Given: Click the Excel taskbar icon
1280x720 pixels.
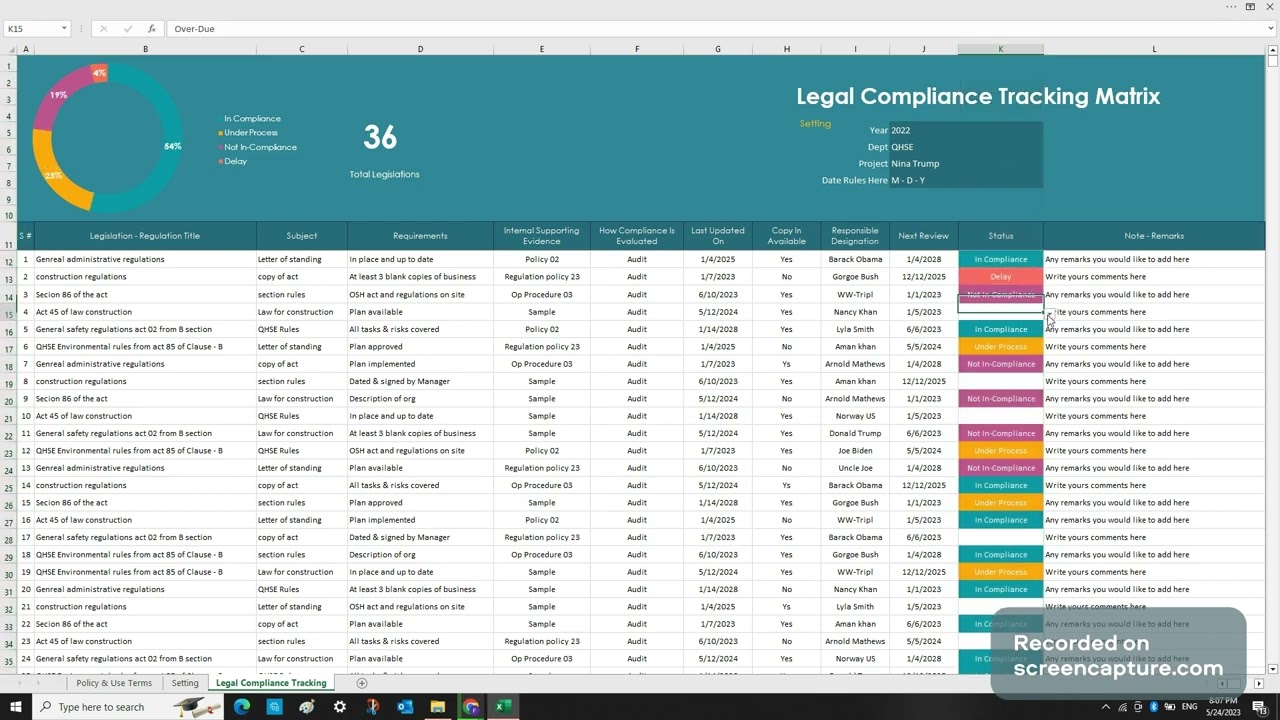Looking at the screenshot, I should click(503, 707).
